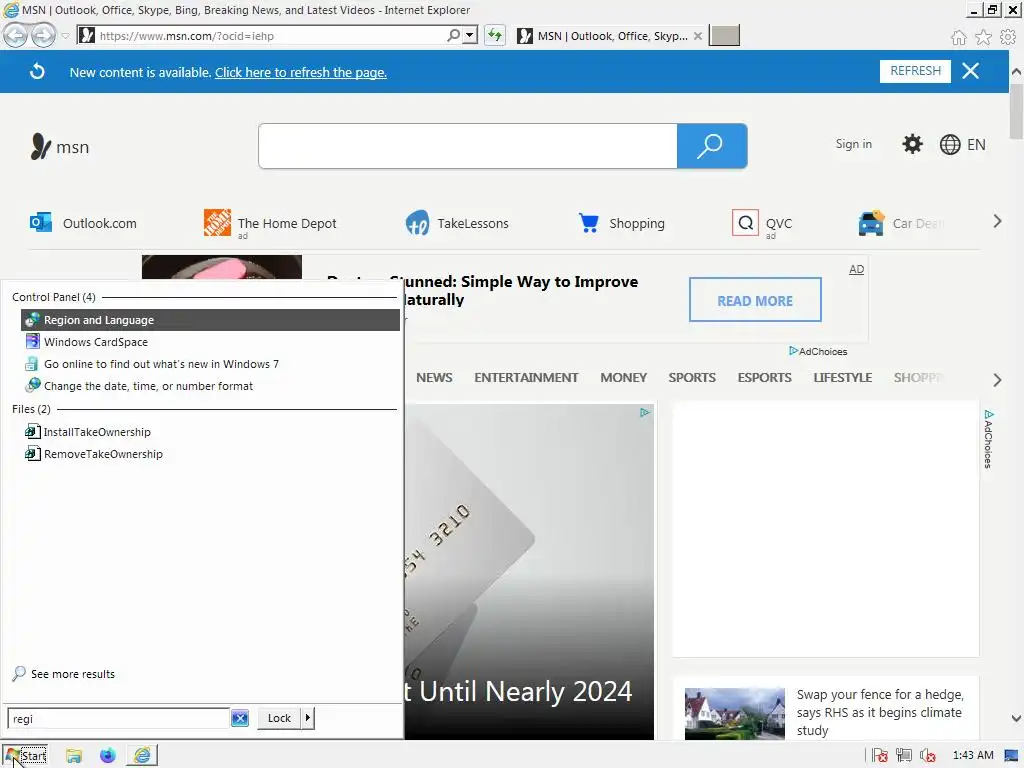Open the SPORTS category tab
Image resolution: width=1024 pixels, height=768 pixels.
(x=692, y=377)
